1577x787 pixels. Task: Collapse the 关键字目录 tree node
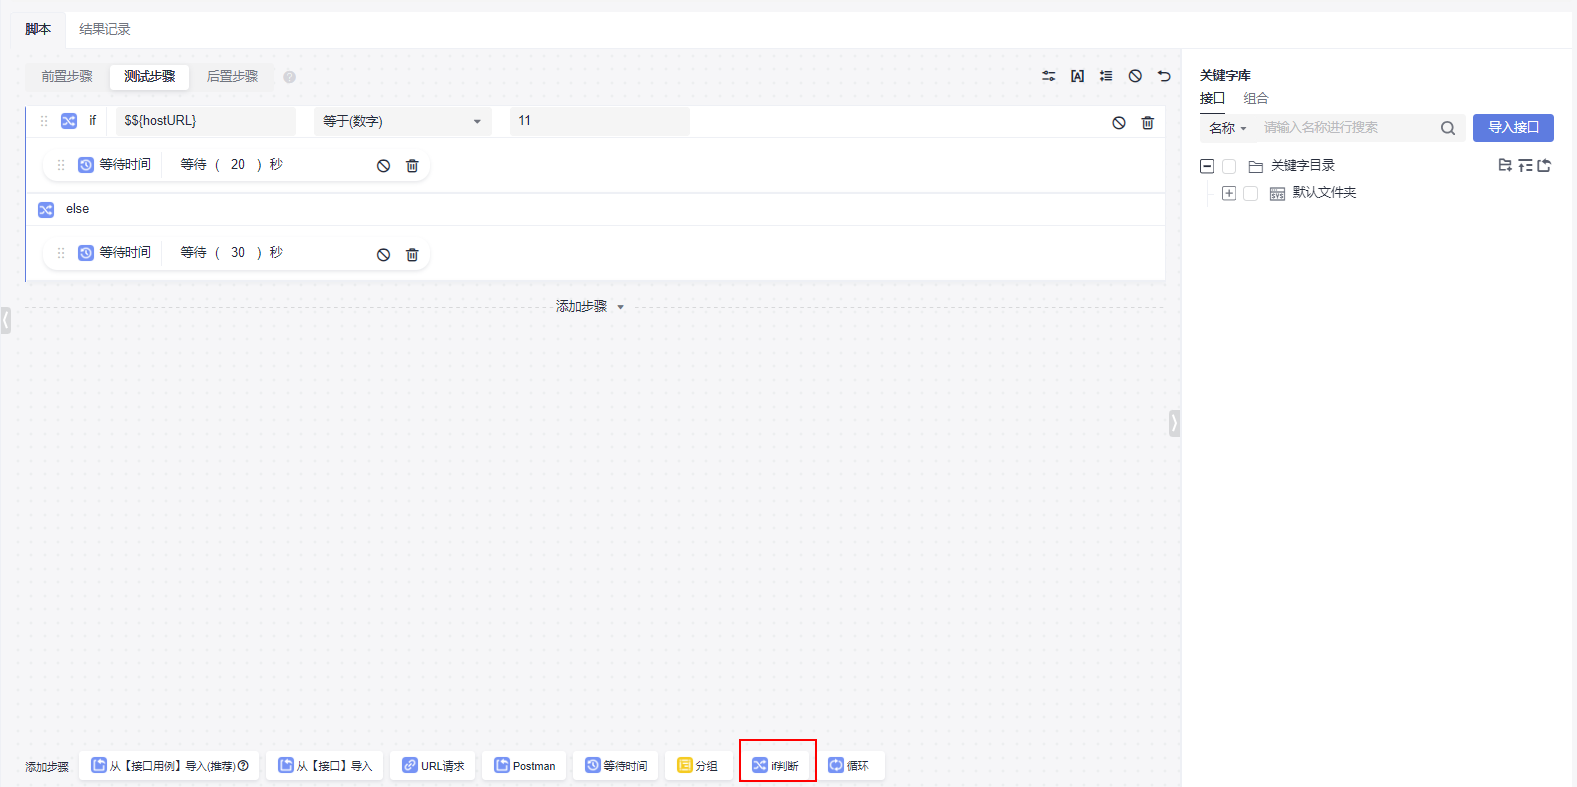(x=1207, y=167)
